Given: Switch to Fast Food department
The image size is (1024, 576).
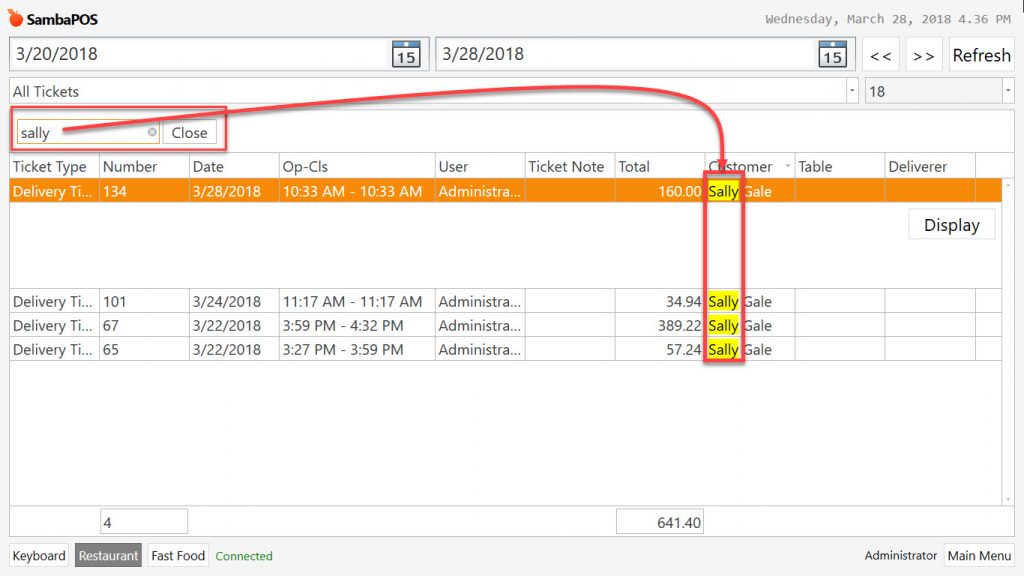Looking at the screenshot, I should coord(178,556).
